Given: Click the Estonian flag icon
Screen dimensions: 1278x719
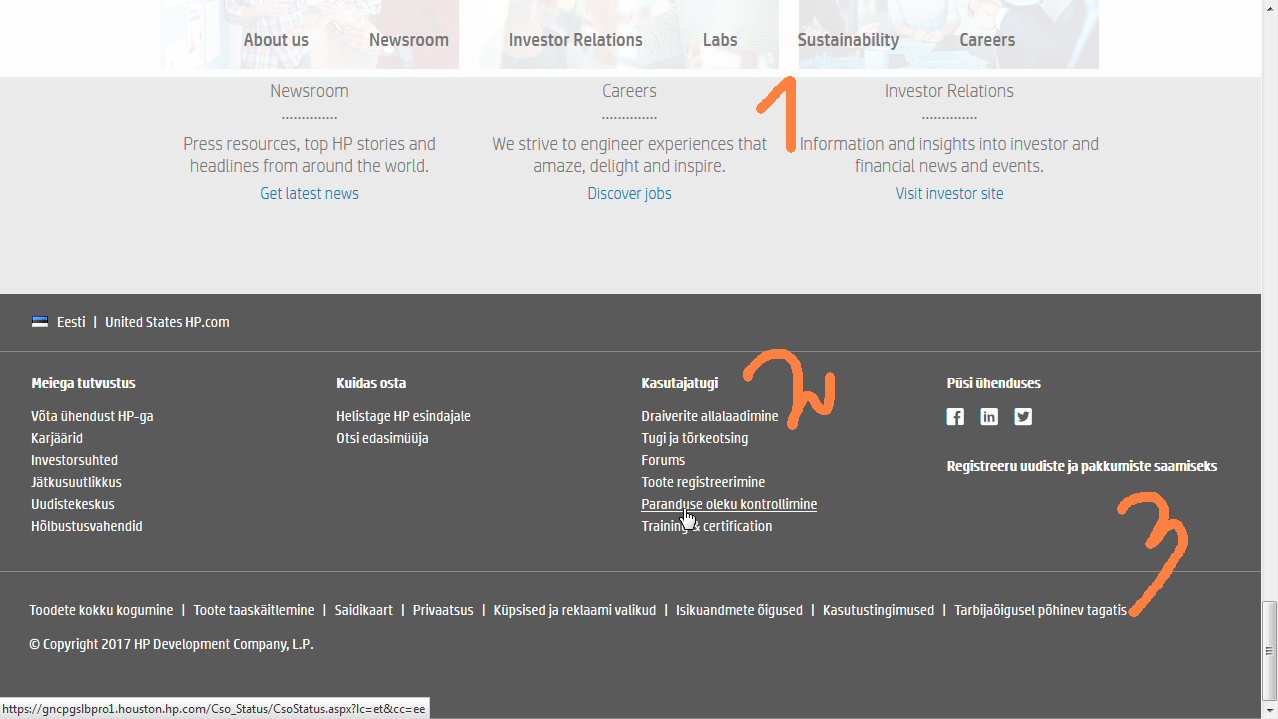Looking at the screenshot, I should 40,322.
